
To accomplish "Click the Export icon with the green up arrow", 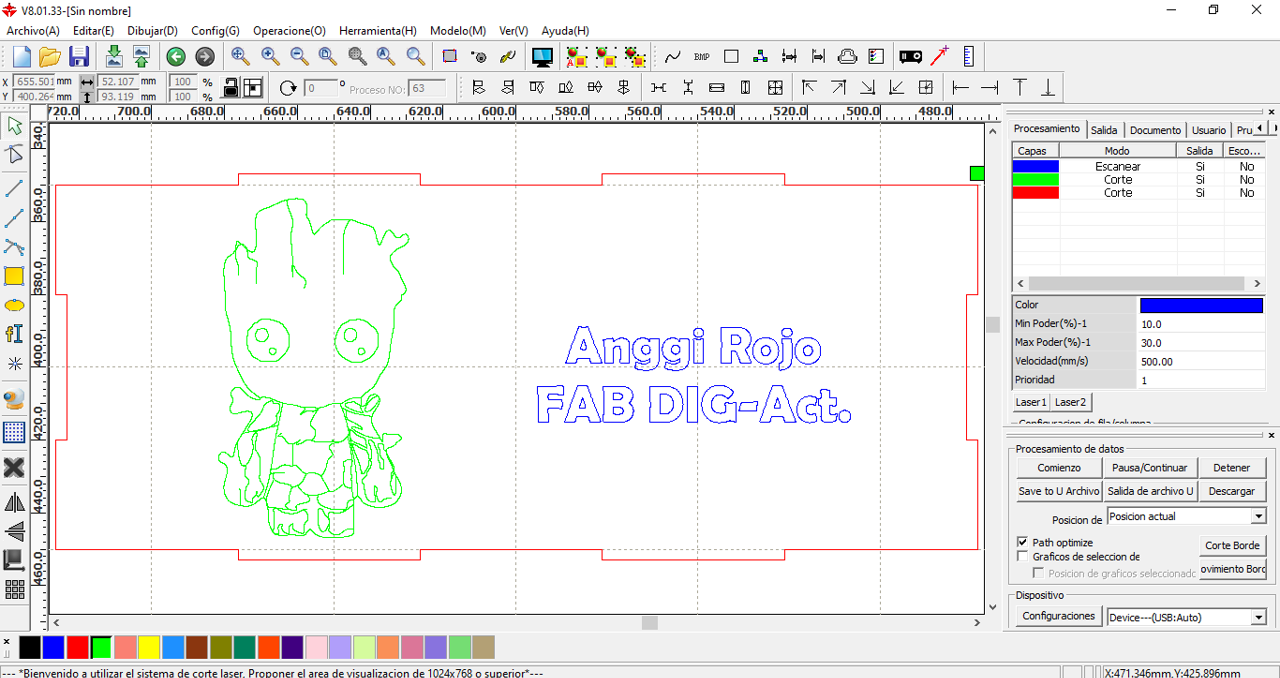I will [141, 57].
